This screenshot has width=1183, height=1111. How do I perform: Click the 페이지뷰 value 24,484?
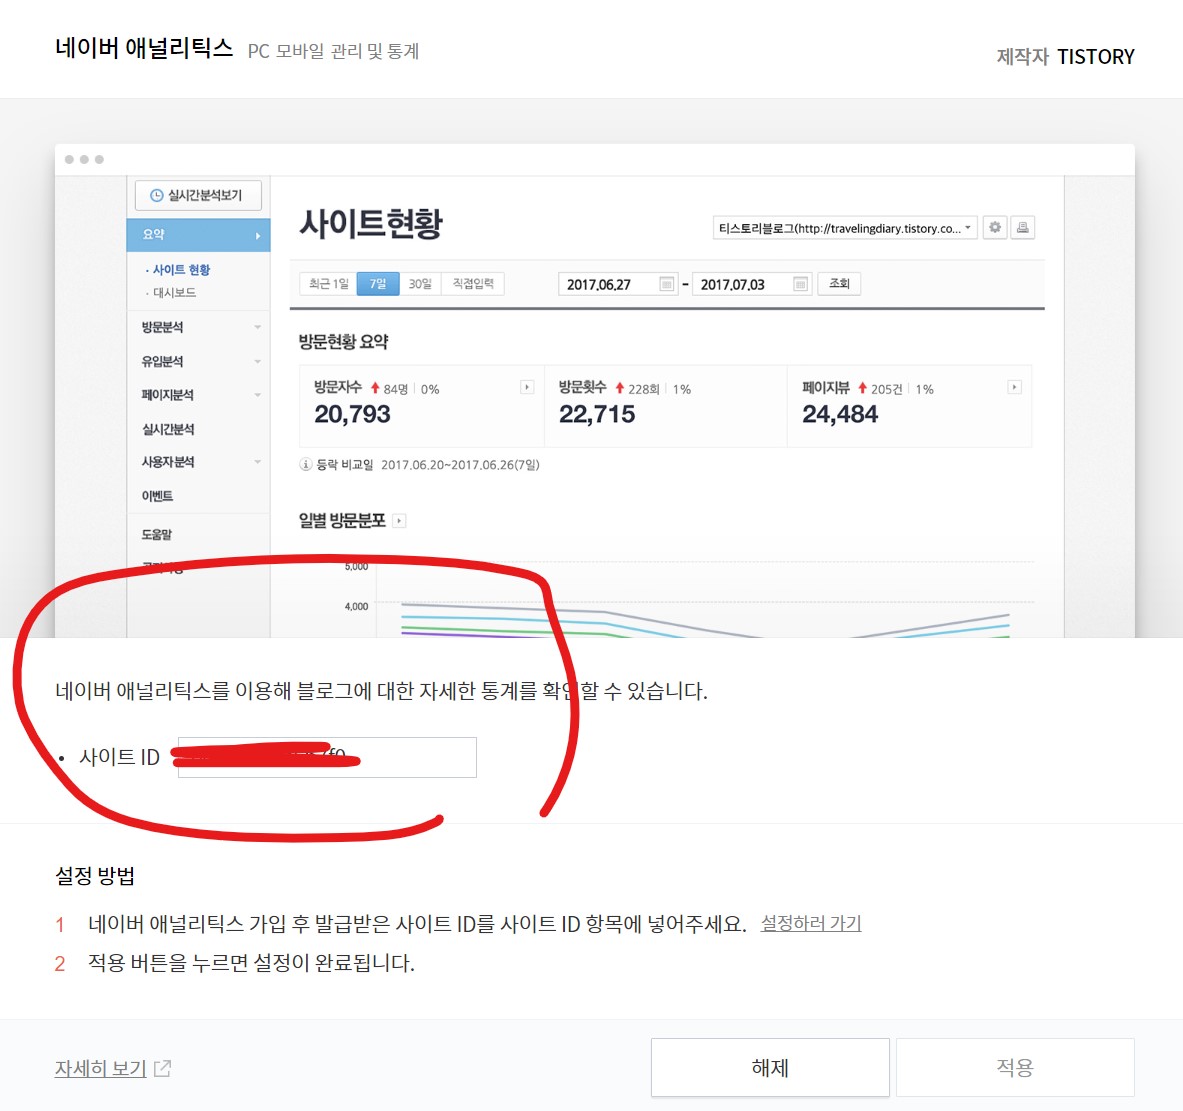click(x=840, y=414)
